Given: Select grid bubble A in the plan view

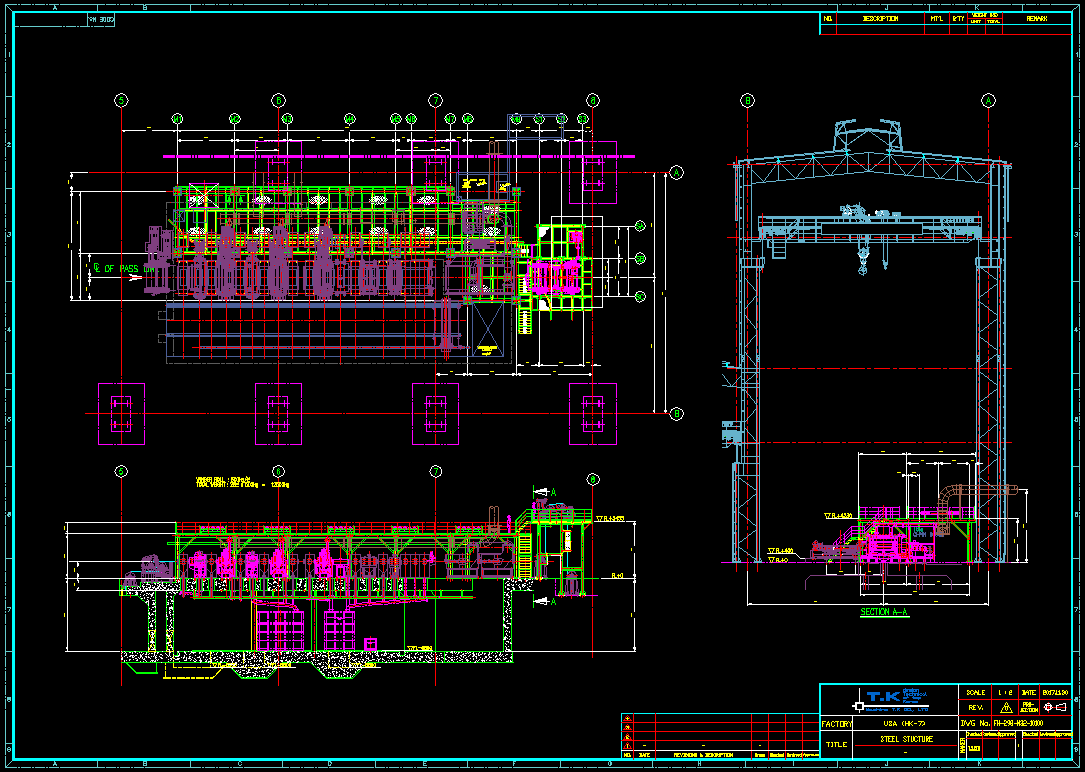Looking at the screenshot, I should coord(677,172).
